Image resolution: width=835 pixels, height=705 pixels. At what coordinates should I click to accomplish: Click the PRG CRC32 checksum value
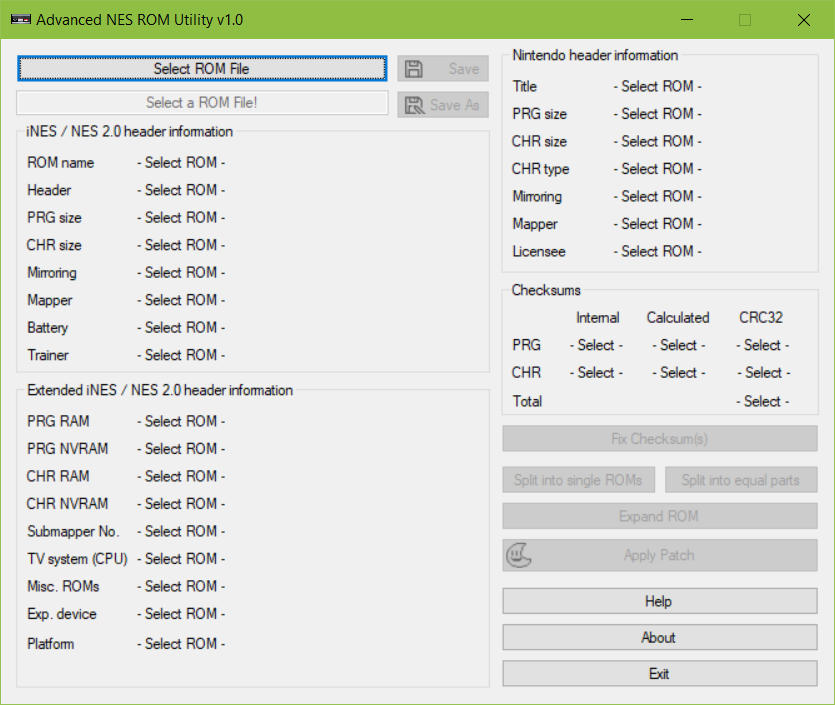pyautogui.click(x=762, y=345)
